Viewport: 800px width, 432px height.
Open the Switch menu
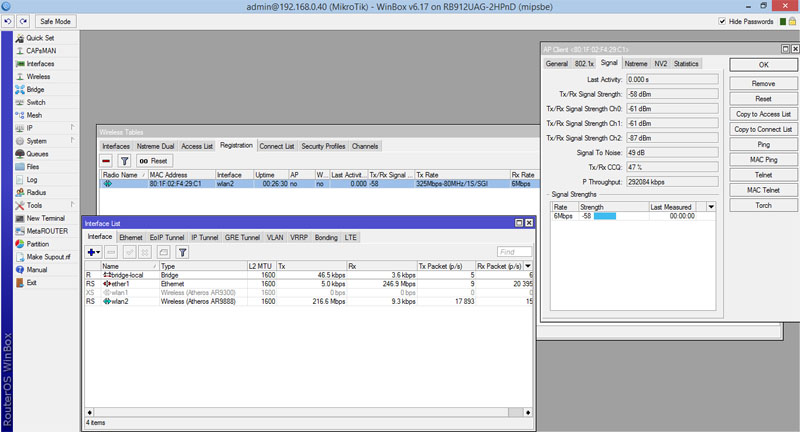(x=36, y=102)
